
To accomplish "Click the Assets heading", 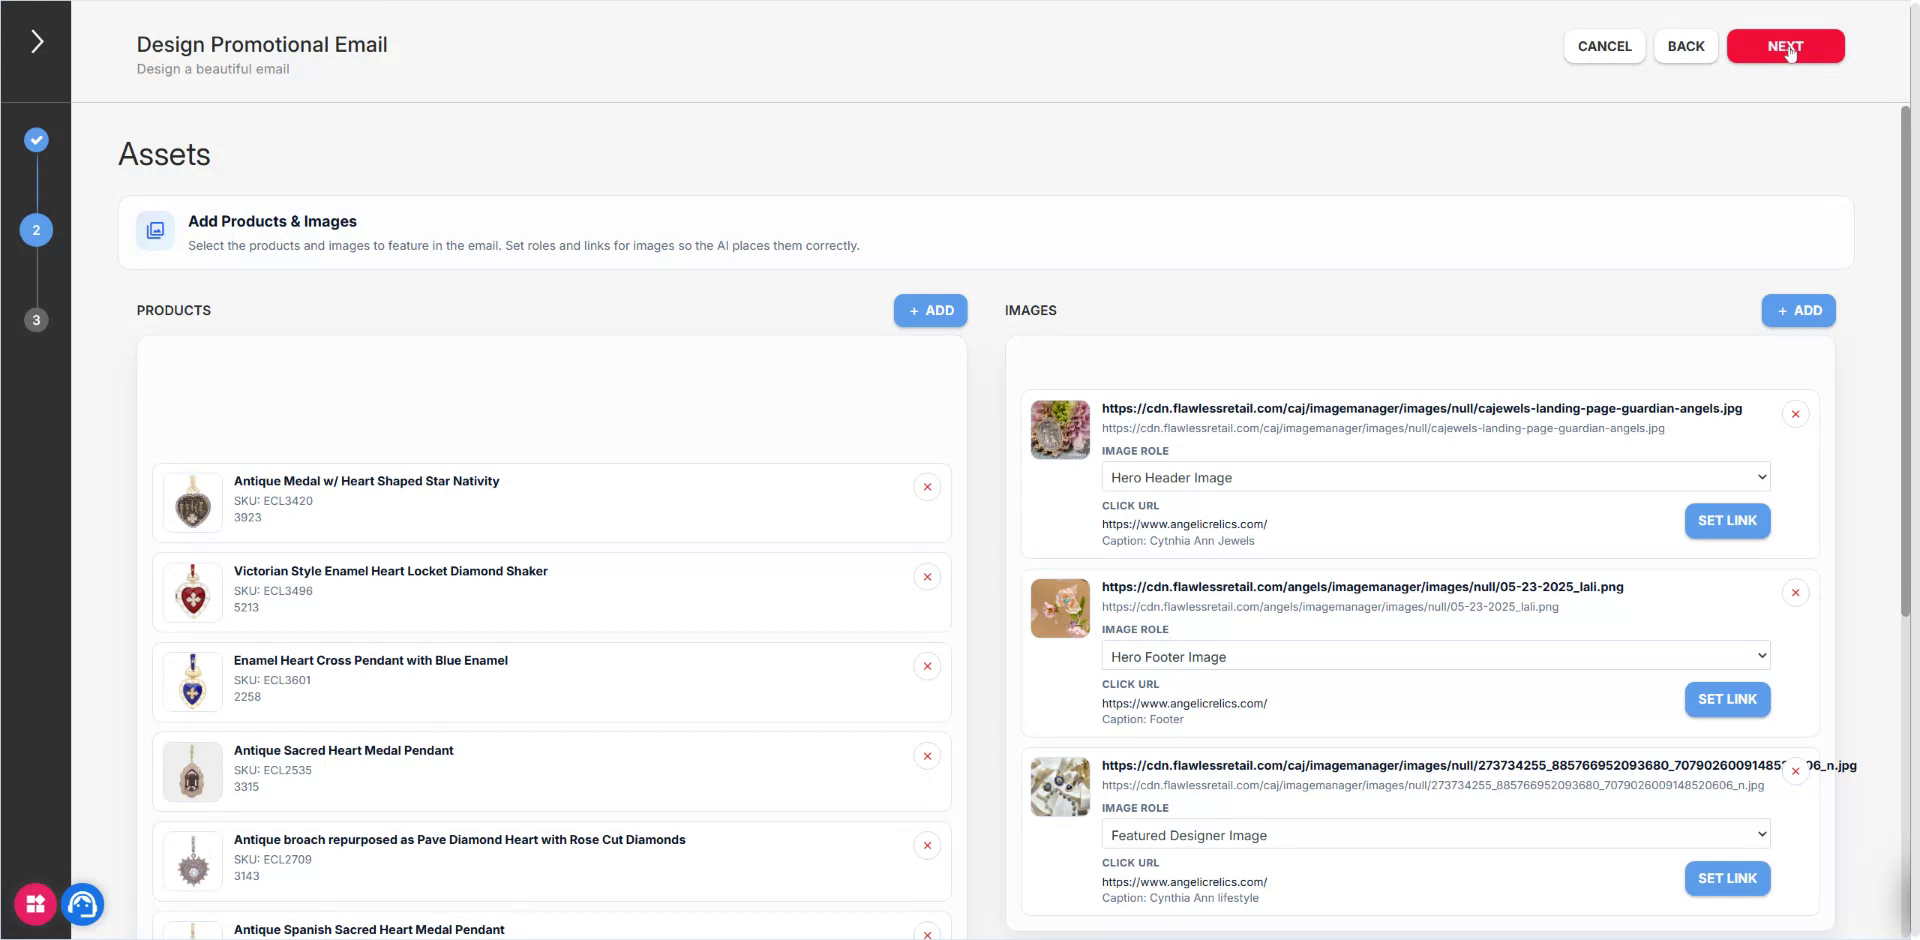I will 165,154.
